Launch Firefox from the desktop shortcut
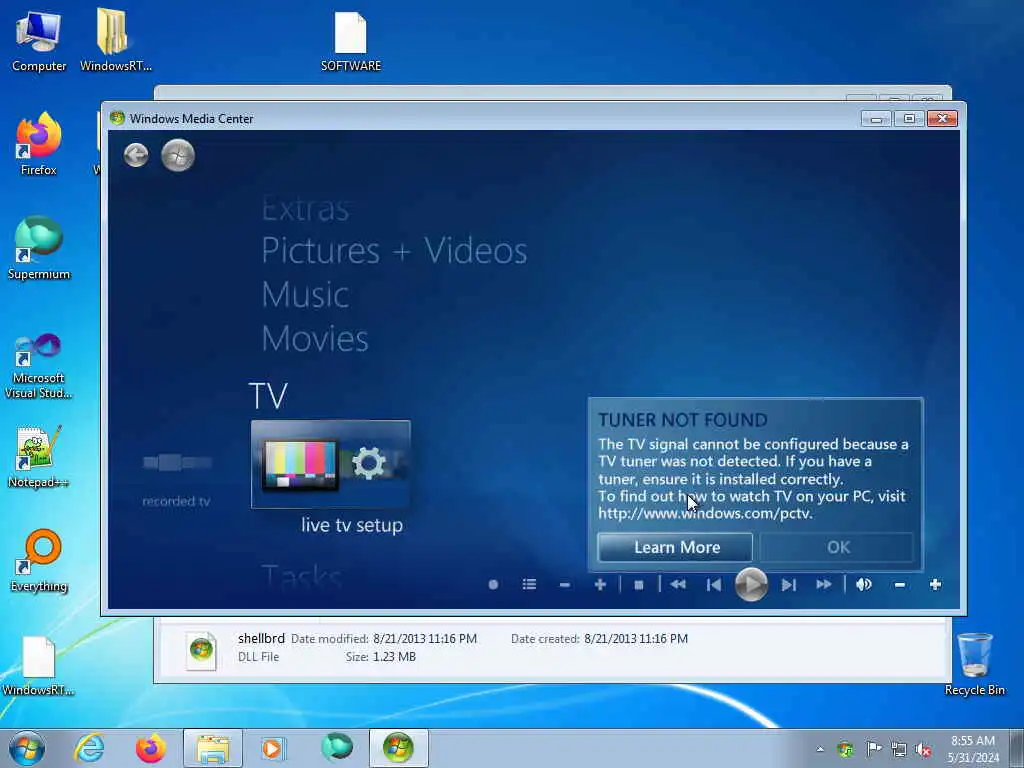 point(39,144)
